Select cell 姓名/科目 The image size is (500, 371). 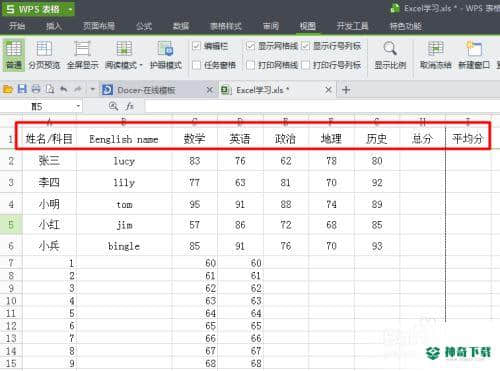click(49, 138)
